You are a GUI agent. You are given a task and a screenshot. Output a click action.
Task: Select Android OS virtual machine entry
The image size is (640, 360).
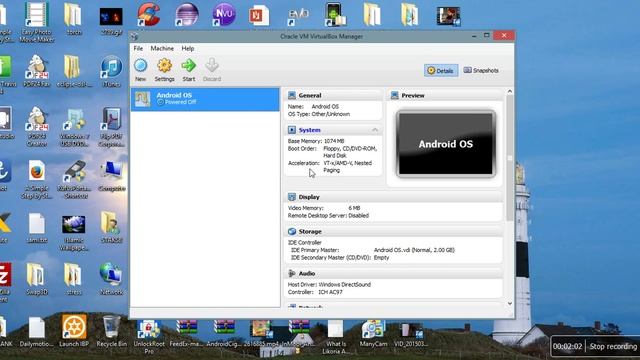[205, 99]
